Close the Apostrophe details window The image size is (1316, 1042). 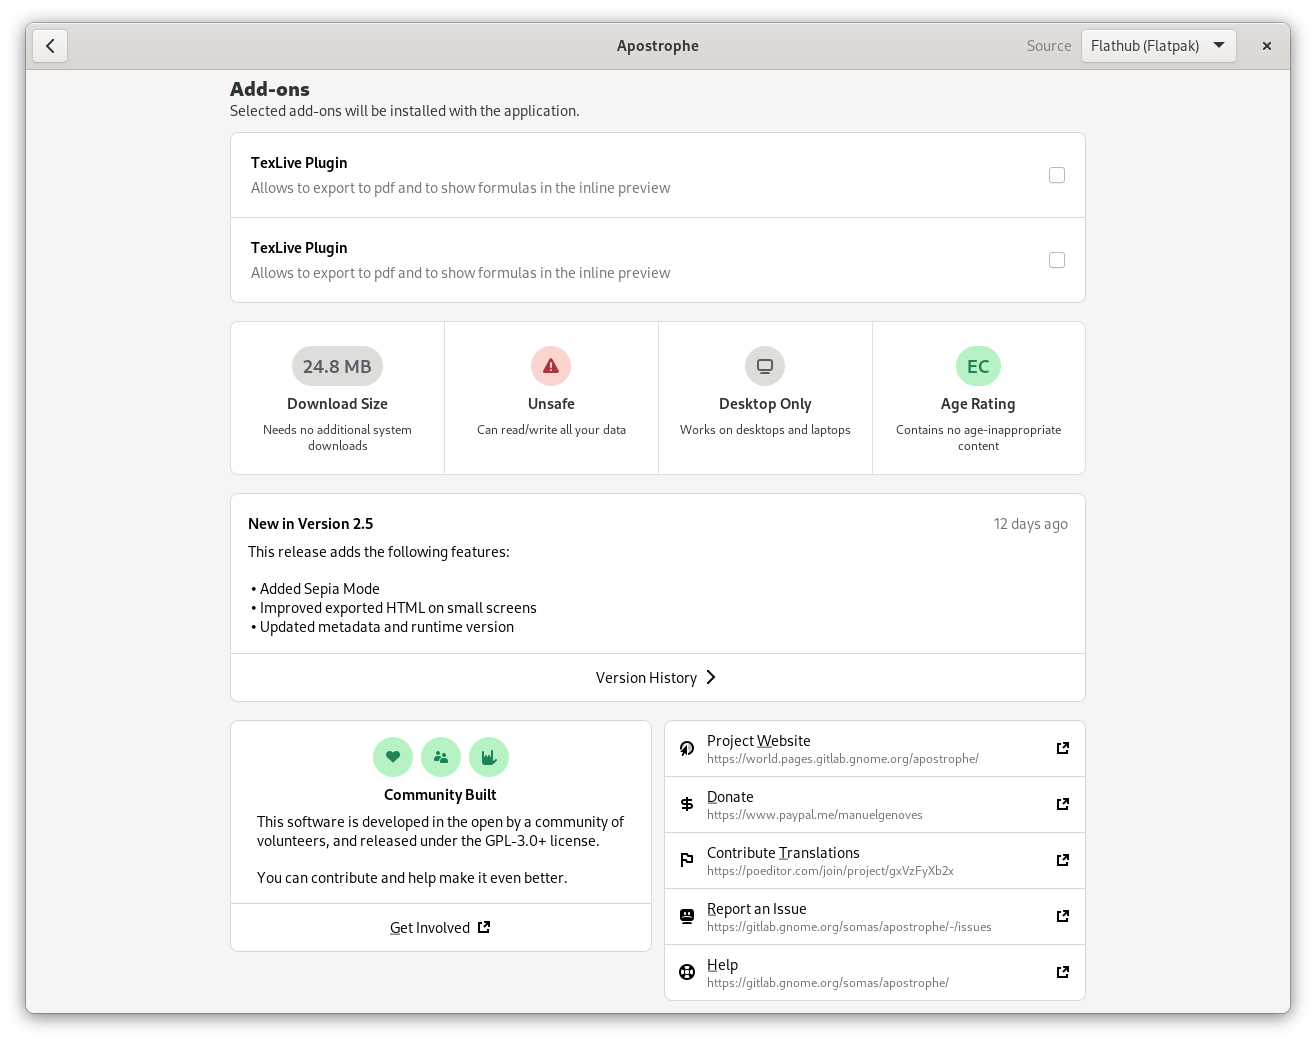[1267, 46]
